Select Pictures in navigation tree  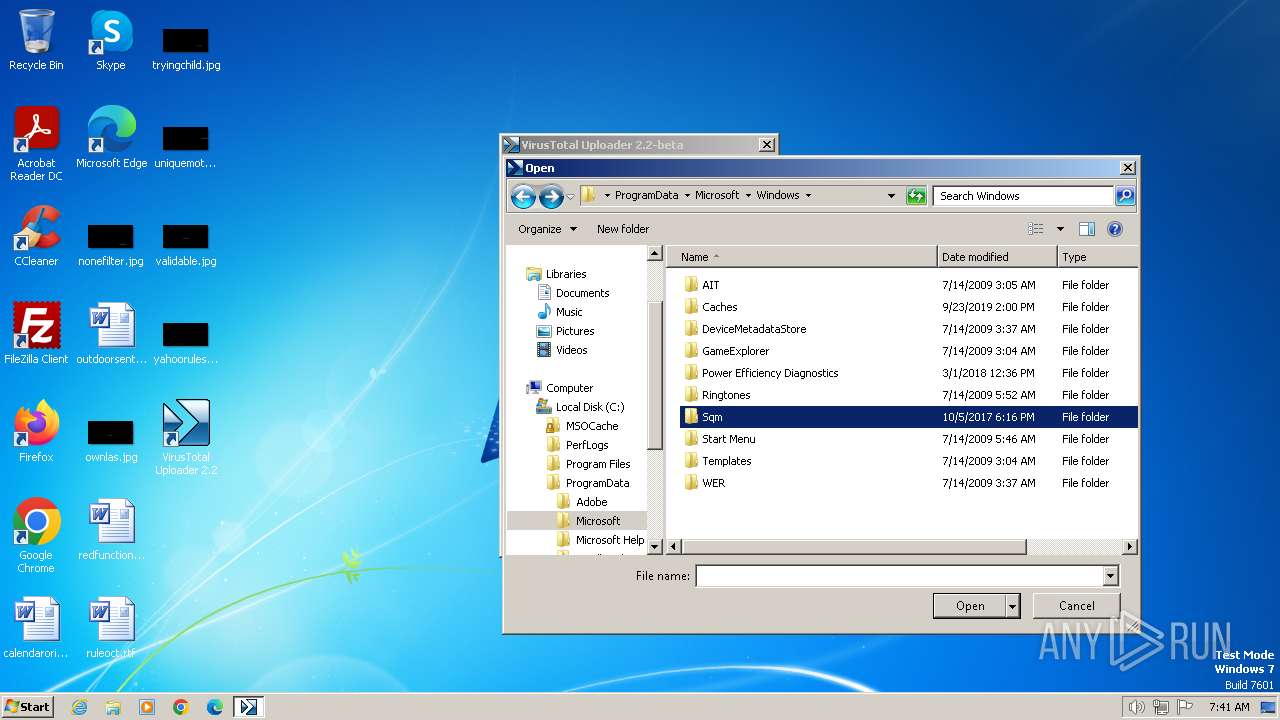click(575, 331)
